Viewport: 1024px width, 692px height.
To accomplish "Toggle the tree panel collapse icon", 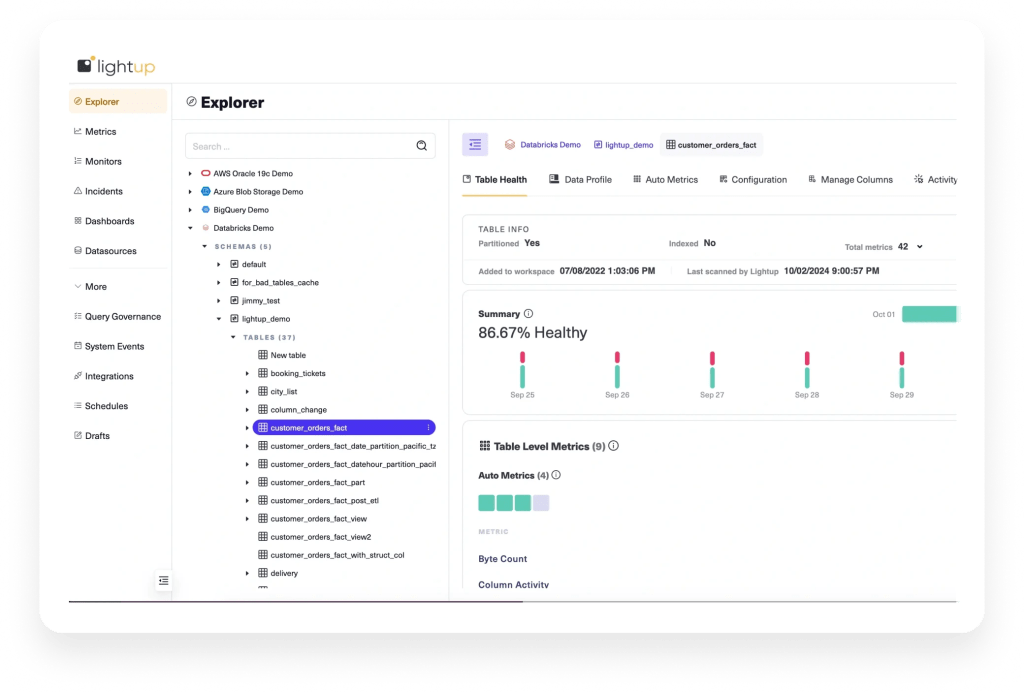I will coord(475,145).
